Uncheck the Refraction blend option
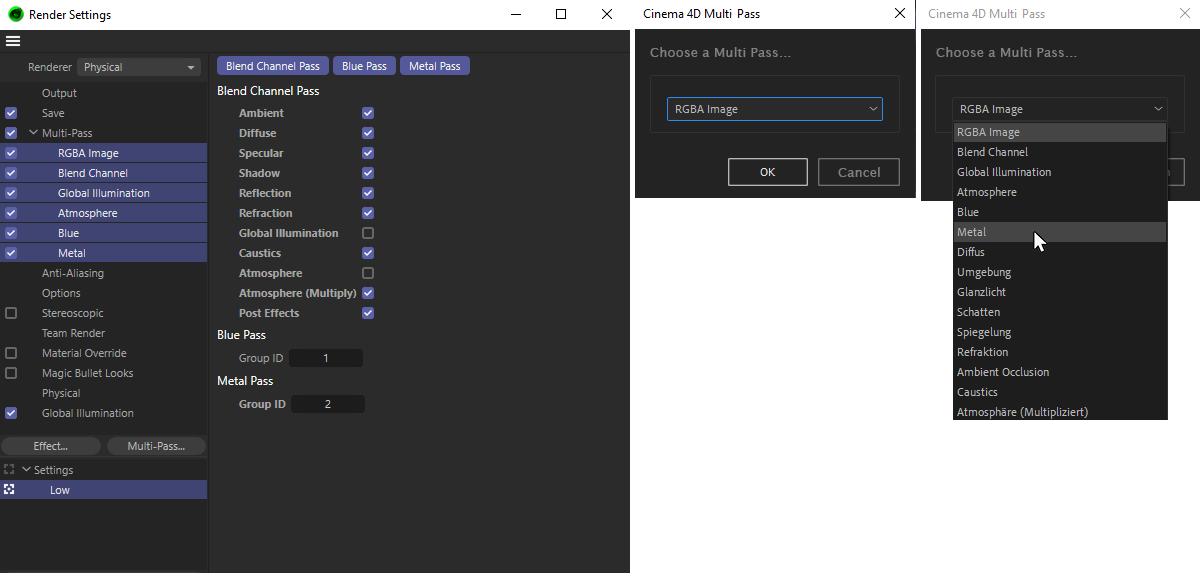Screen dimensions: 1200x573 click(x=368, y=213)
